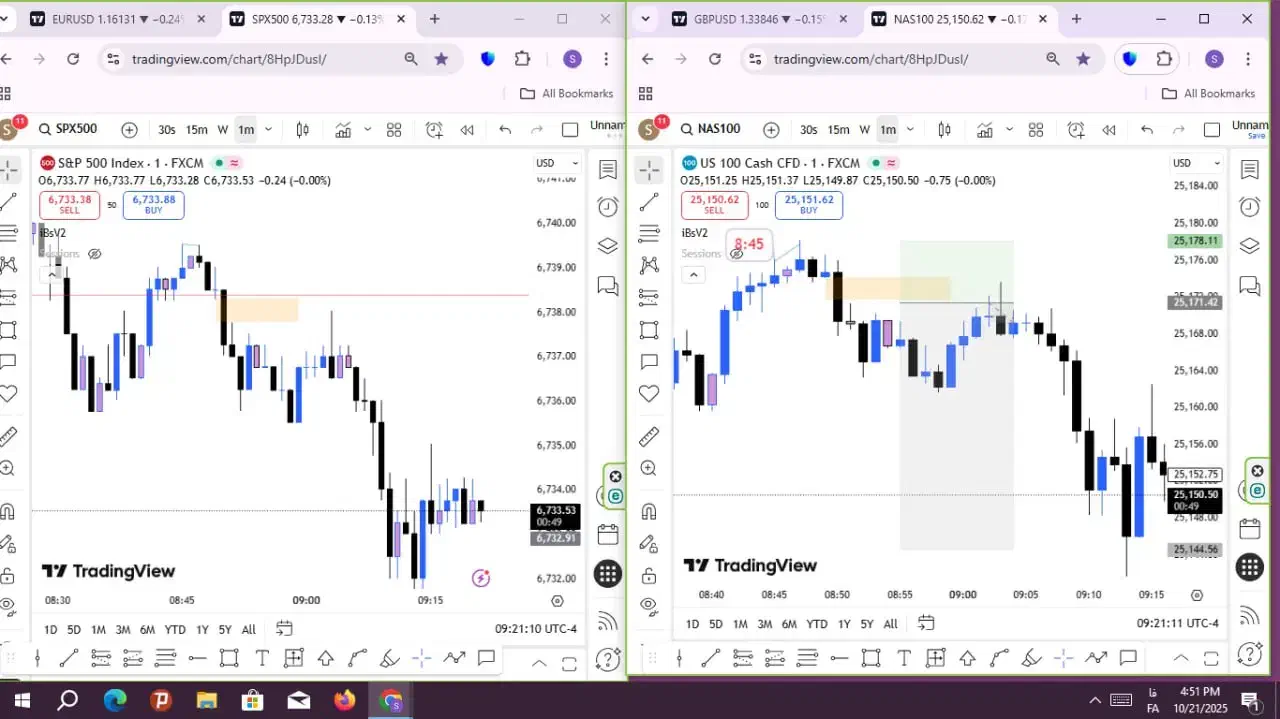Open the Alert tool in the NAS100 toolbar
This screenshot has width=1280, height=719.
click(x=1076, y=130)
